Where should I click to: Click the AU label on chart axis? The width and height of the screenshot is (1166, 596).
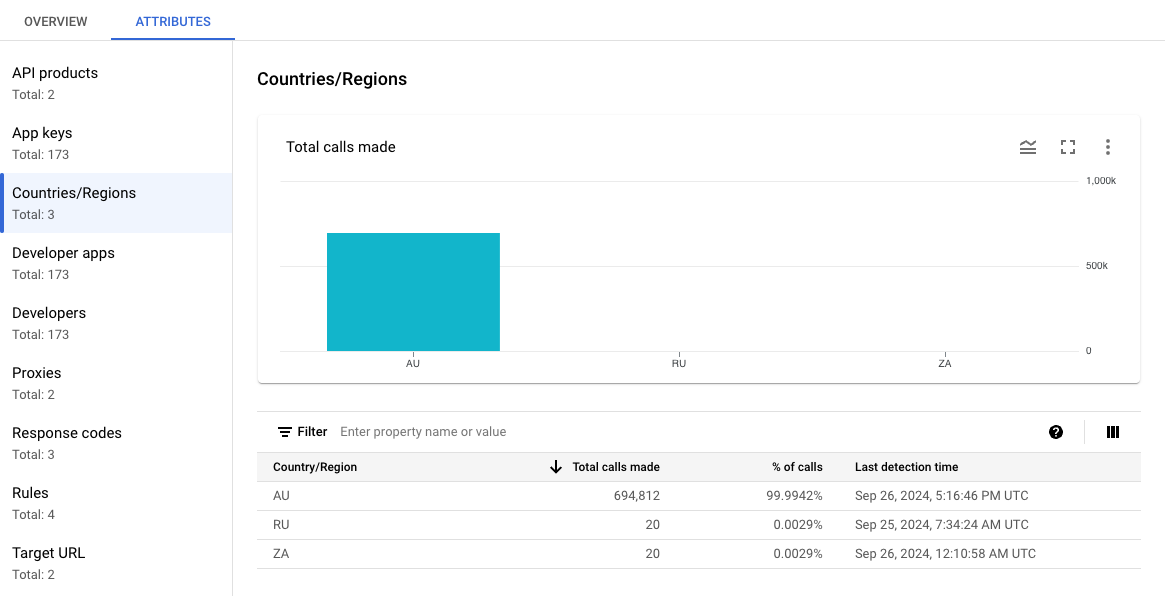tap(413, 364)
